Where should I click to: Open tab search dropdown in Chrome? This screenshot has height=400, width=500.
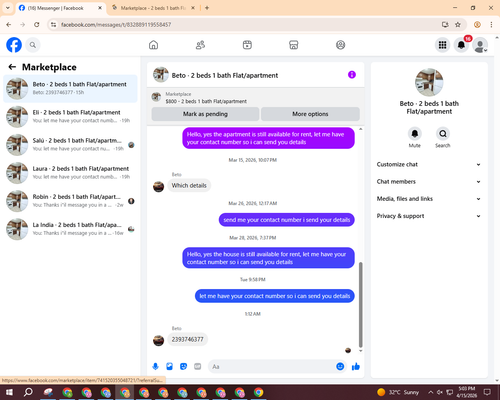[x=8, y=8]
